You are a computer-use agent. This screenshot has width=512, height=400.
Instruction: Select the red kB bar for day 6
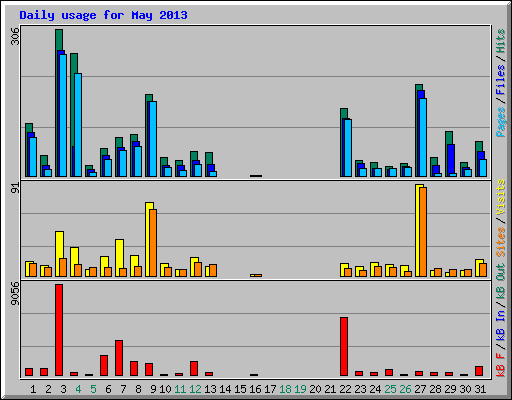pos(104,365)
